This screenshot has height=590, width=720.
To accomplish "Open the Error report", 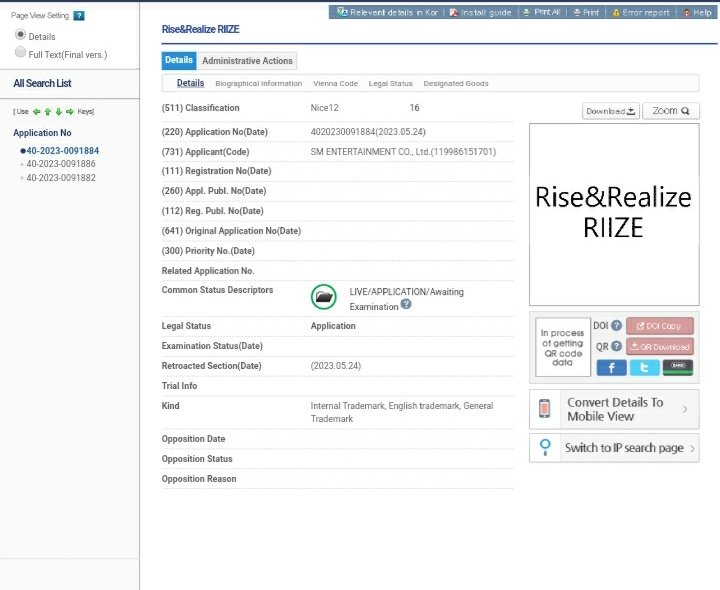I will (x=641, y=12).
